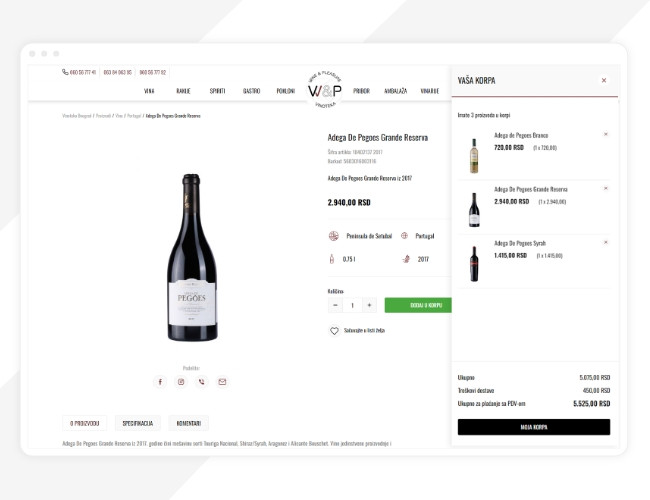Share product via phone icon
Viewport: 650px width, 500px height.
click(201, 381)
